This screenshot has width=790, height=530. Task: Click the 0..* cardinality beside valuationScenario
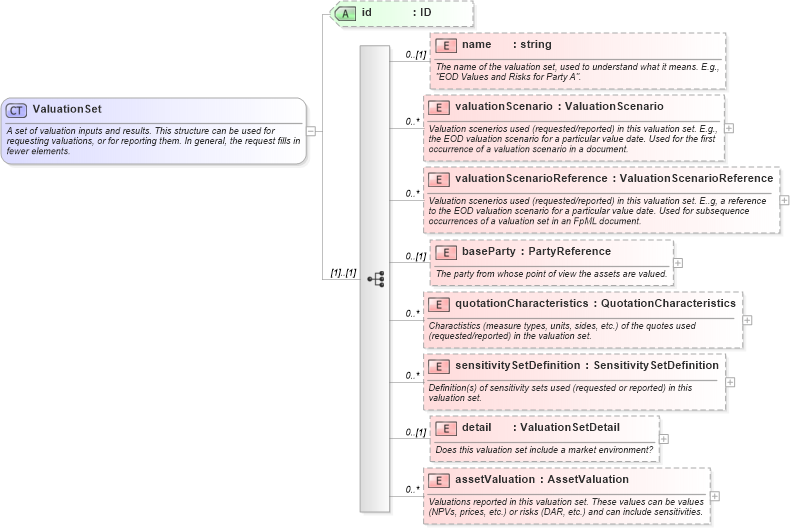pyautogui.click(x=413, y=121)
